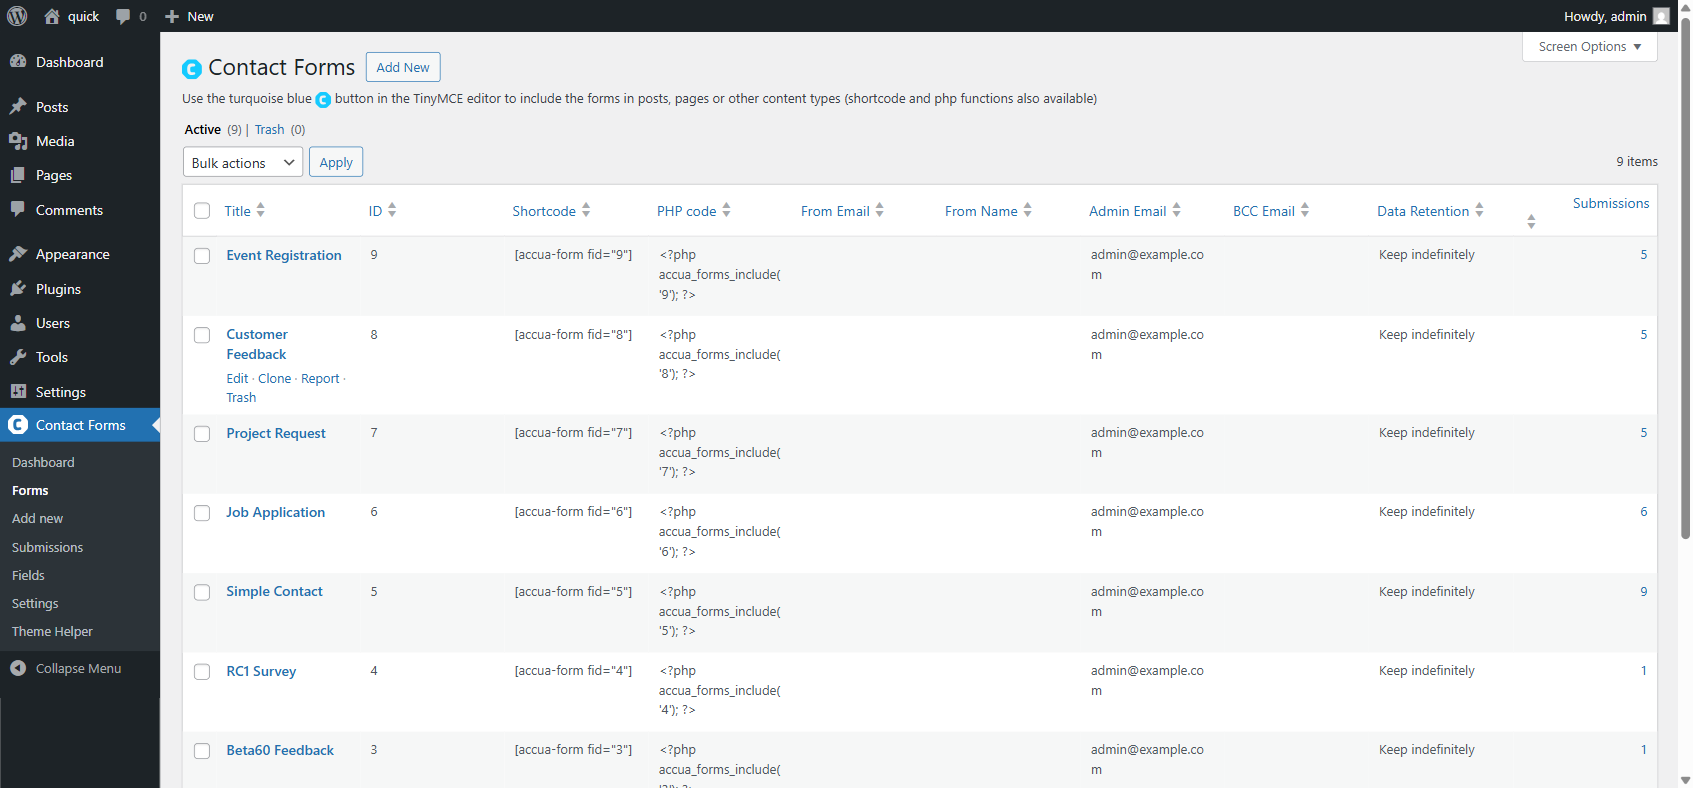Click the WordPress logo icon
The width and height of the screenshot is (1693, 788).
pyautogui.click(x=17, y=16)
